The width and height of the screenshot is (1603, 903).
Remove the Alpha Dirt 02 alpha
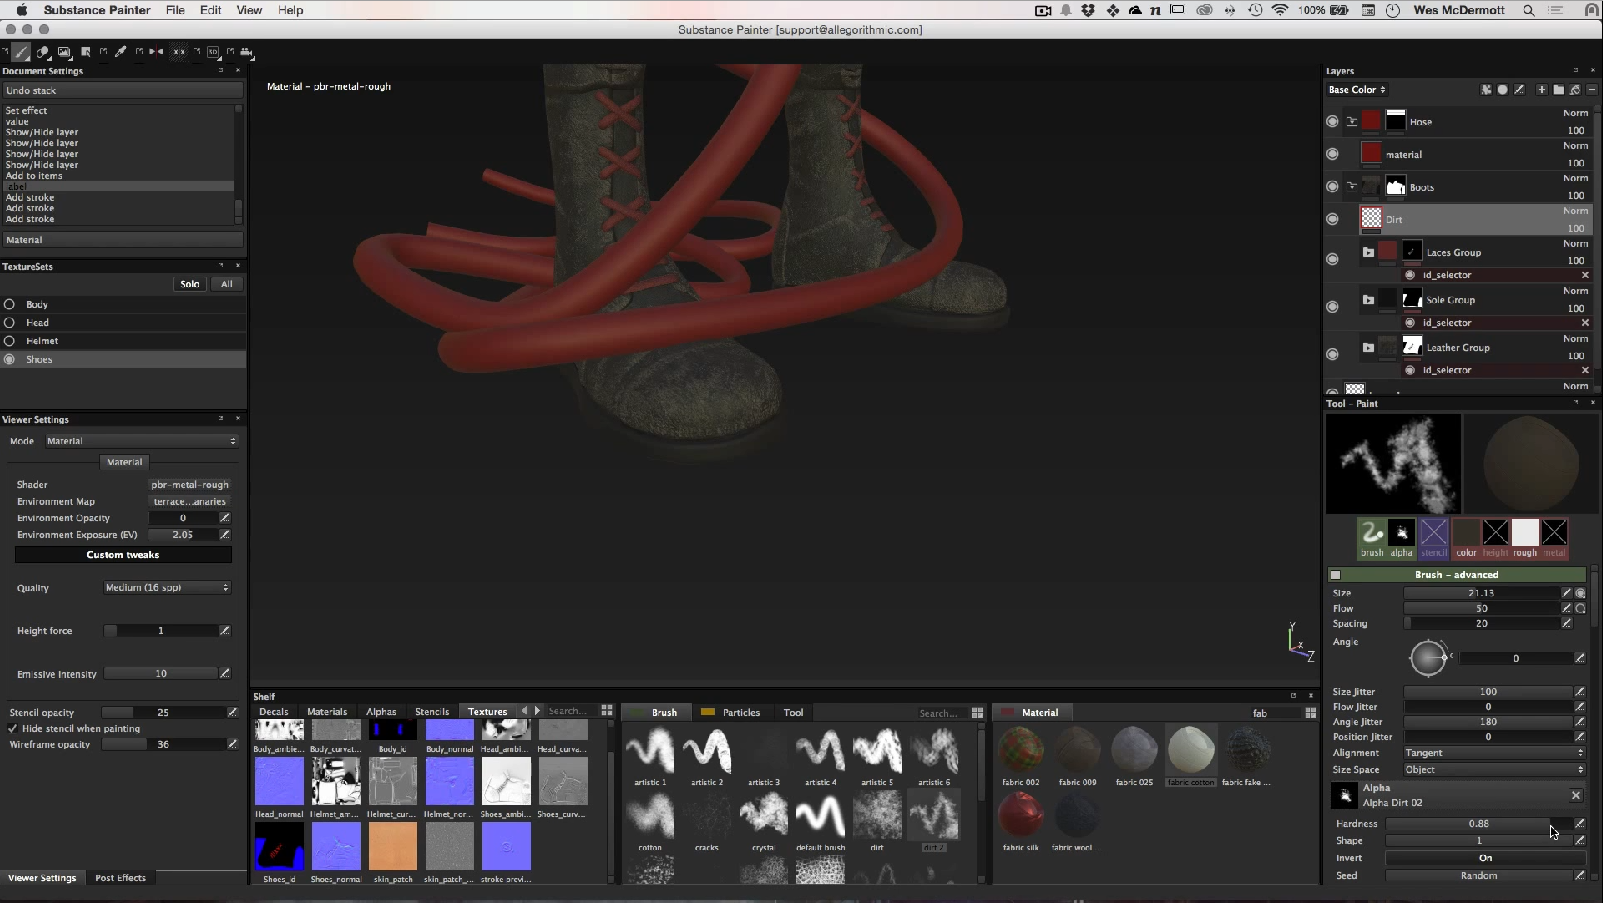(x=1575, y=796)
